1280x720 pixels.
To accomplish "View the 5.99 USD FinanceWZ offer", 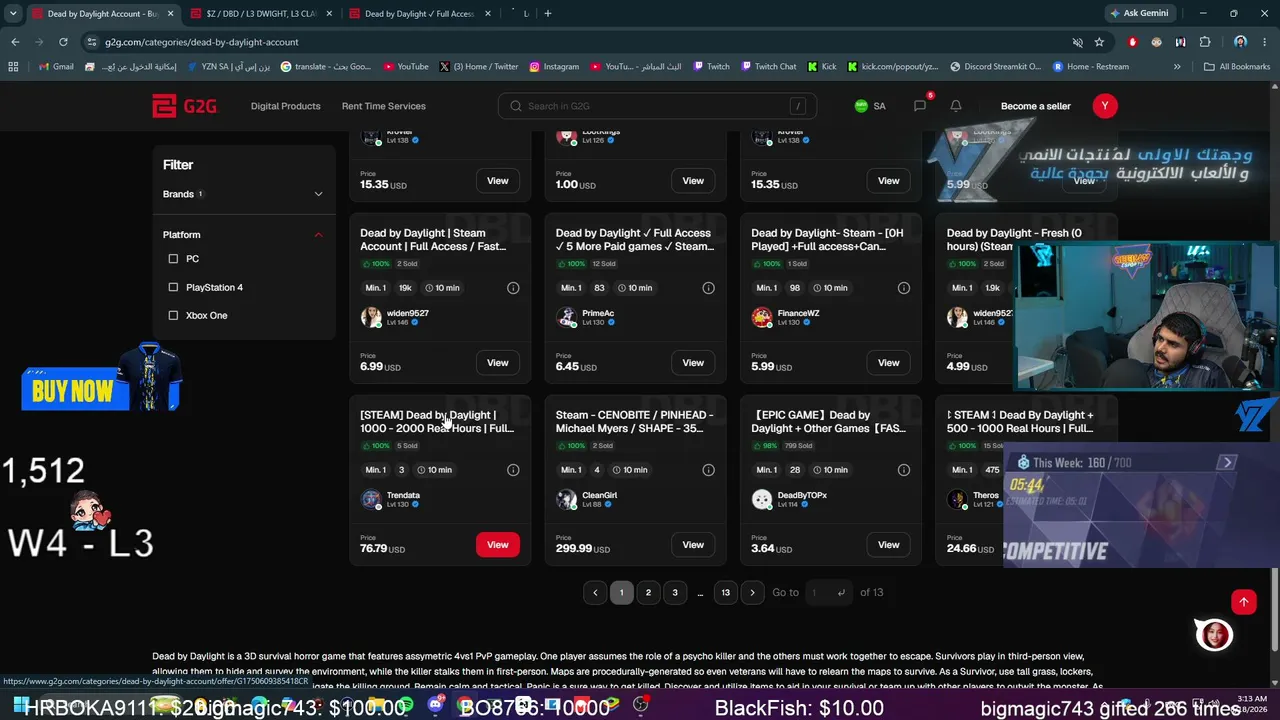I will point(889,363).
